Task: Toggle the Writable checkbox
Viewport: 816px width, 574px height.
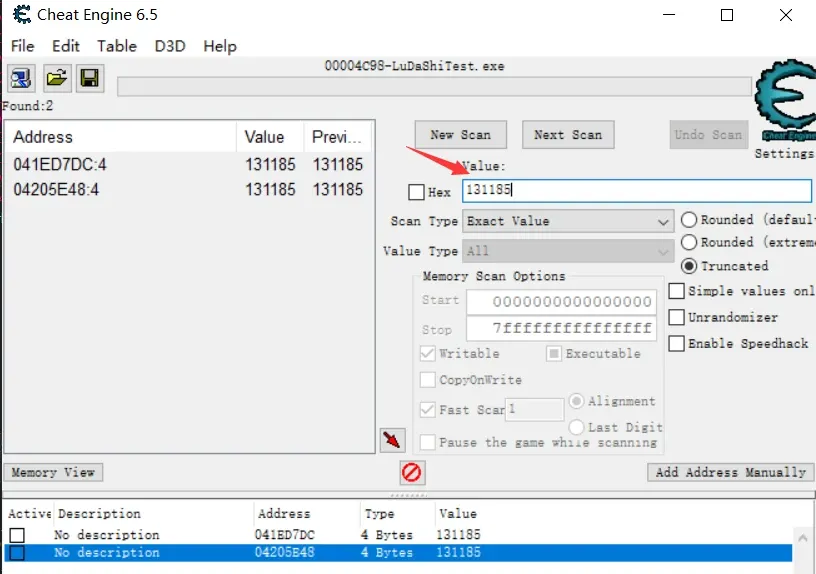Action: 427,353
